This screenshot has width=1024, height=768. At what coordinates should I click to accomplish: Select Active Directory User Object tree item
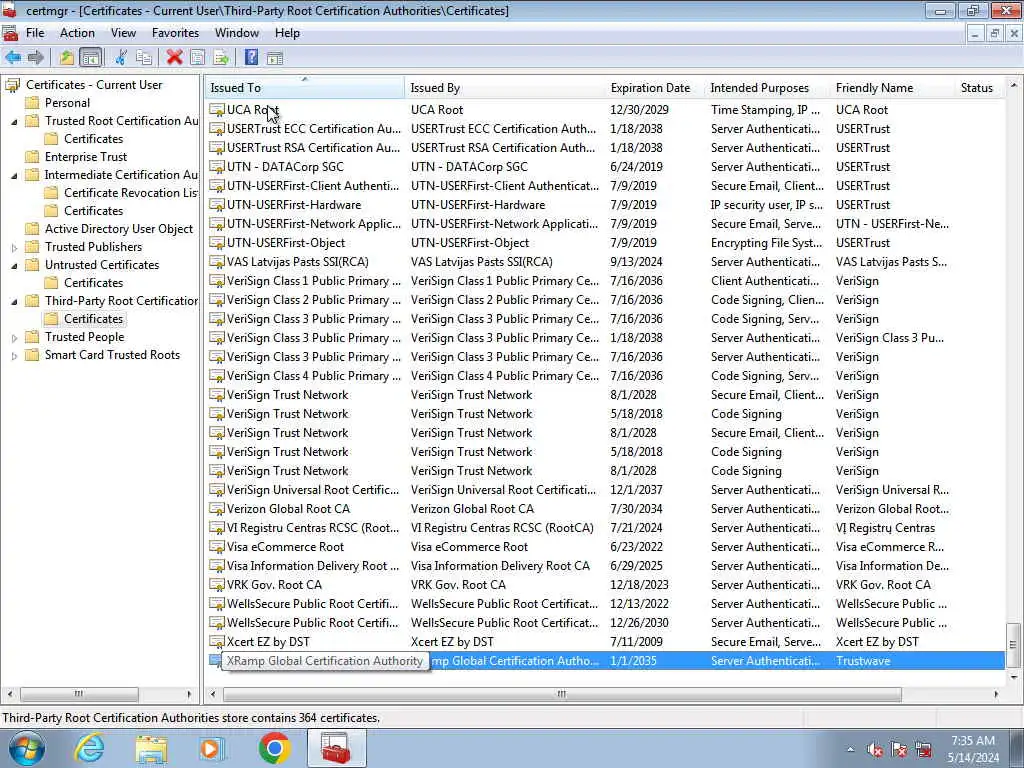109,229
